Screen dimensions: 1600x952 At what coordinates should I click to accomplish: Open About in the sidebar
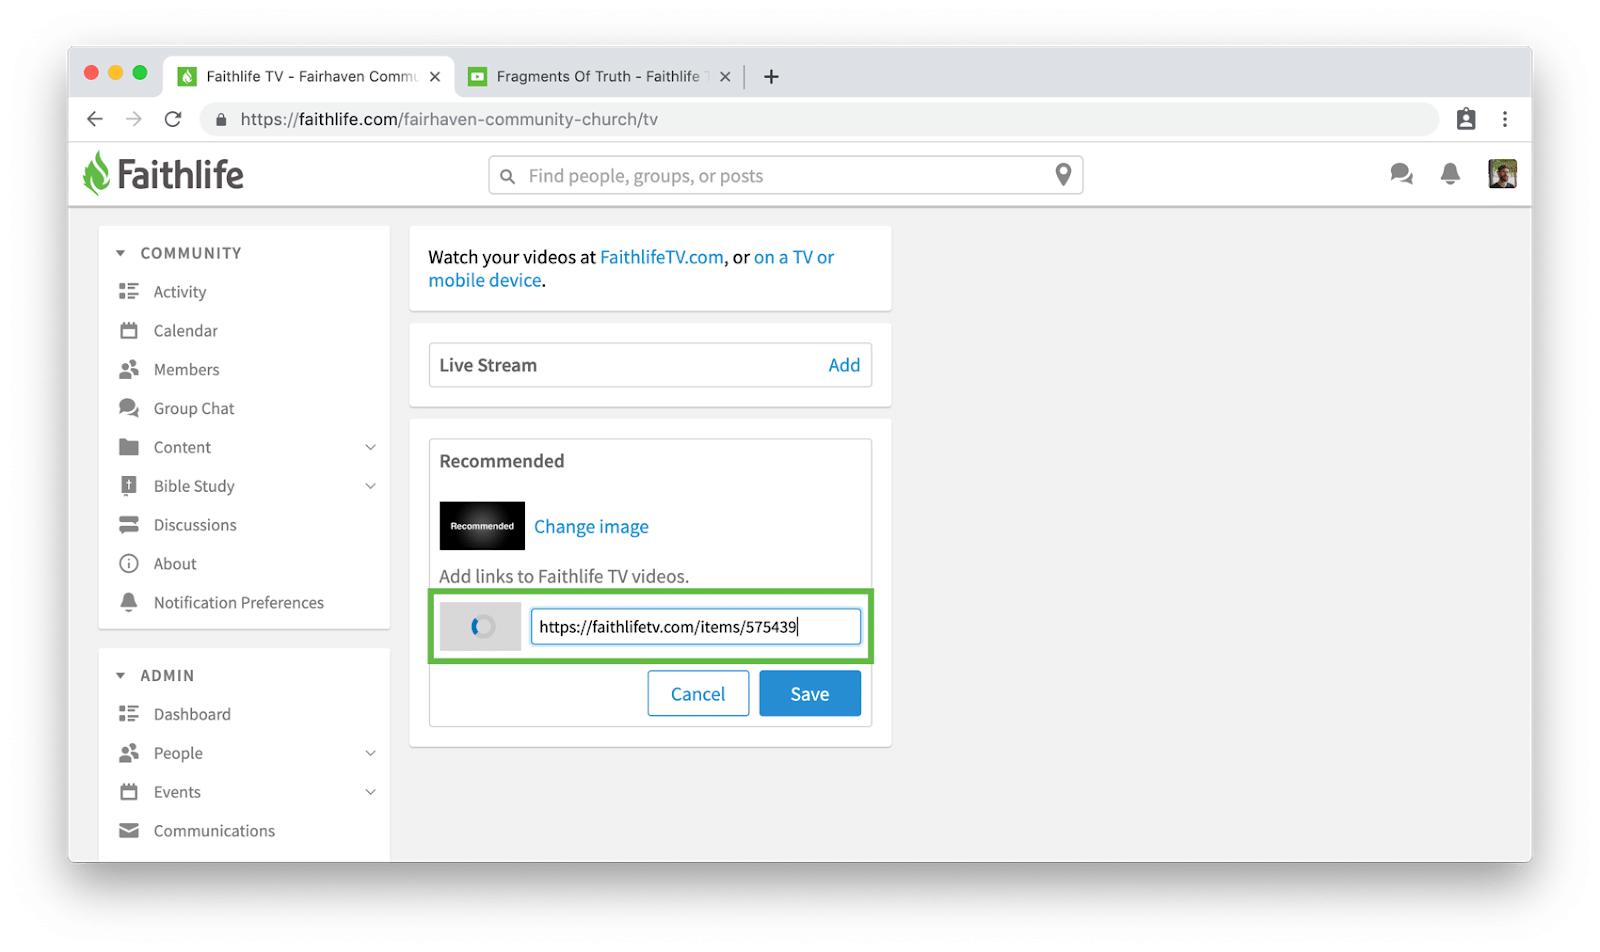click(x=175, y=564)
